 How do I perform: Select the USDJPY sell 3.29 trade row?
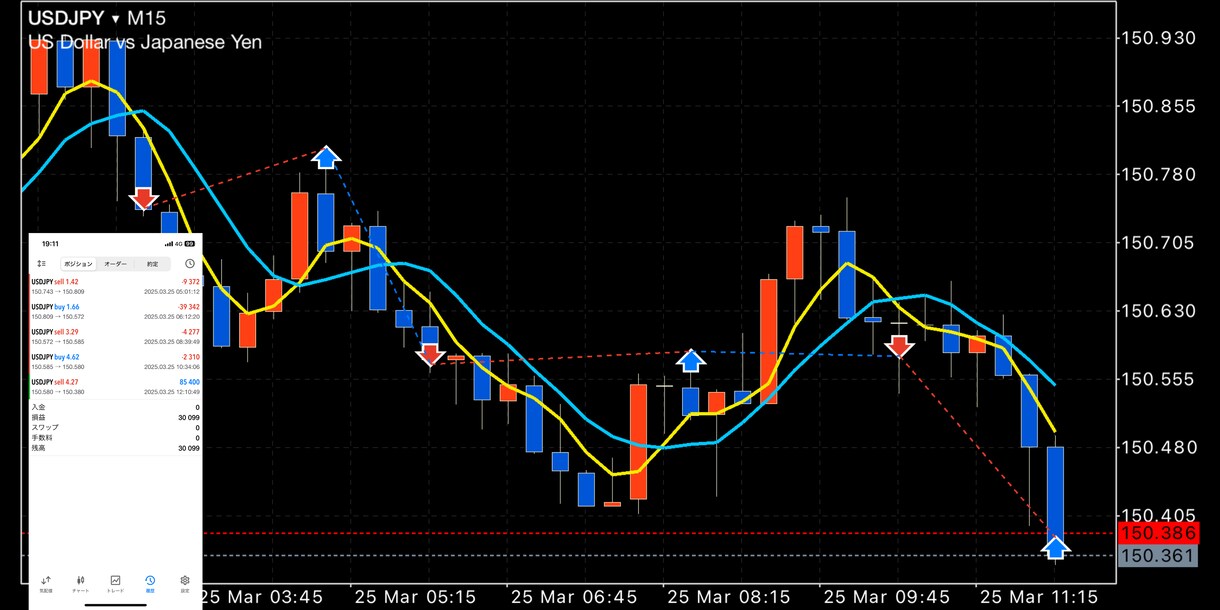(x=115, y=337)
